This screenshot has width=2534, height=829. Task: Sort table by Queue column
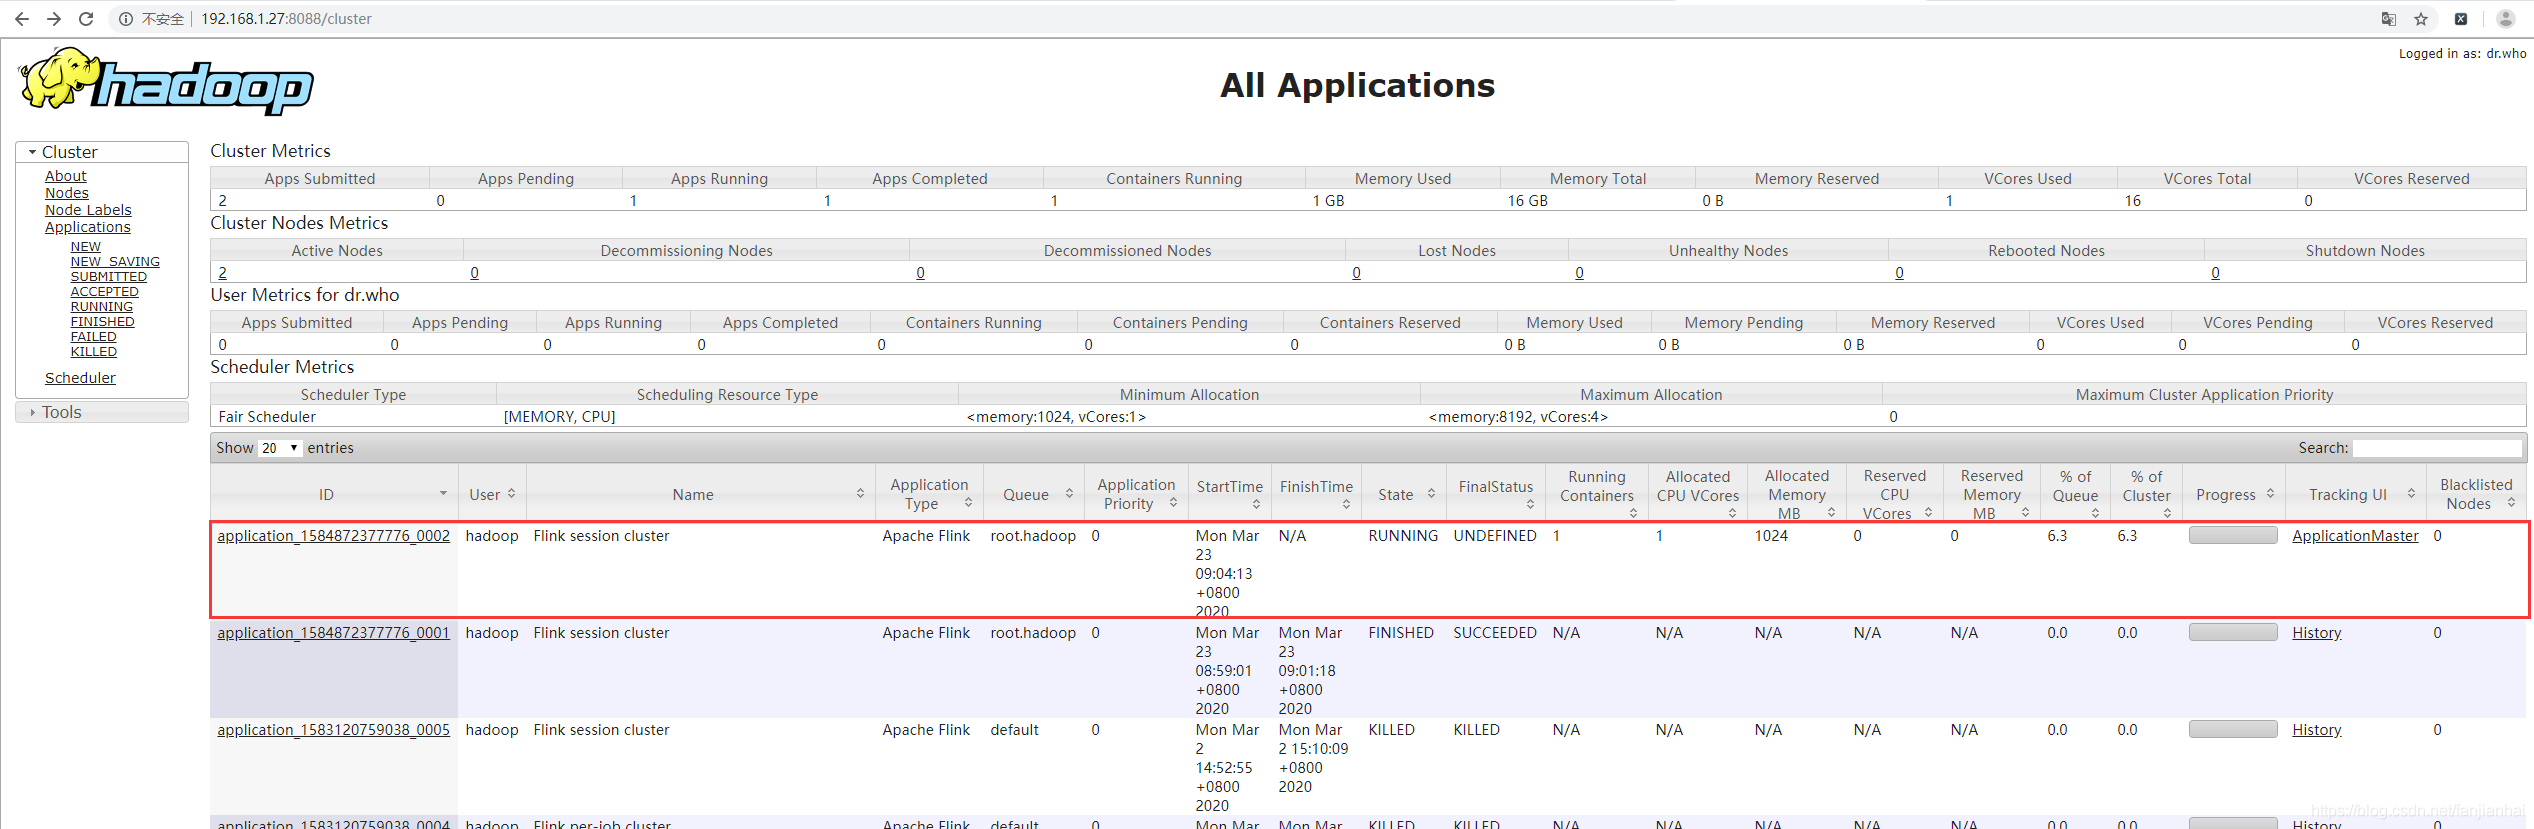1036,494
